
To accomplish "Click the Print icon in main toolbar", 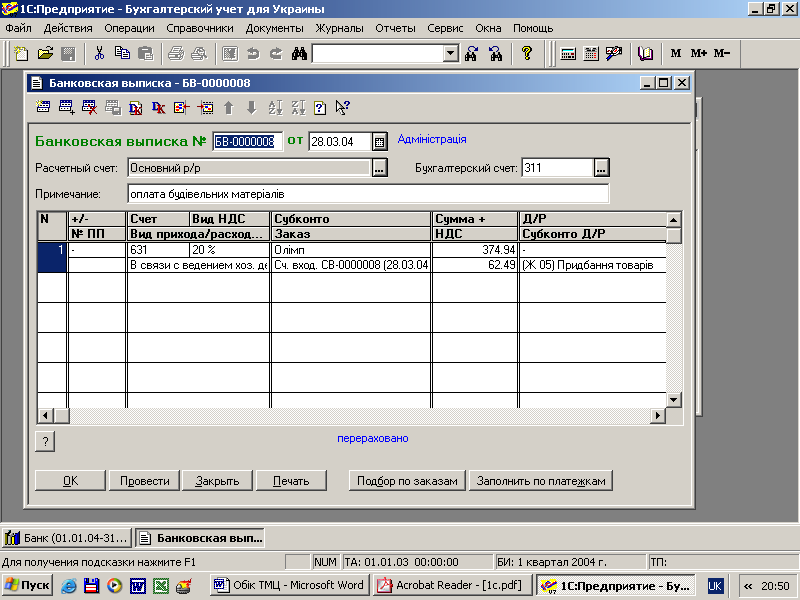I will click(x=176, y=53).
